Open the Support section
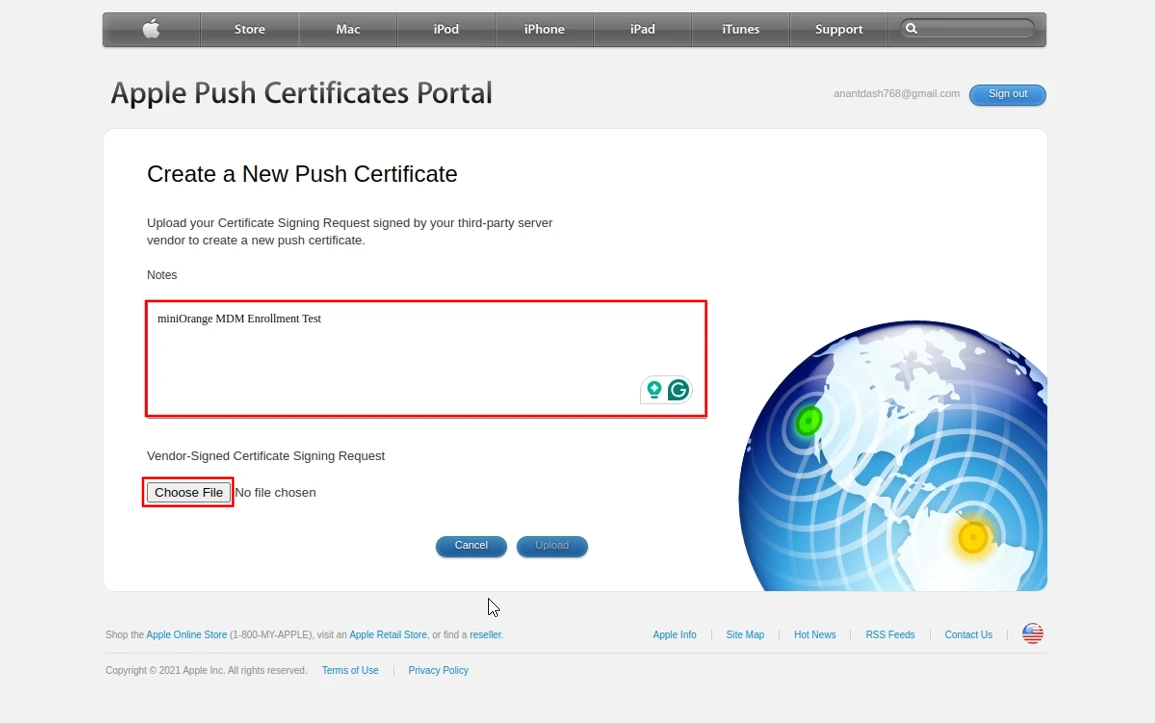The height and width of the screenshot is (723, 1155). click(x=838, y=29)
